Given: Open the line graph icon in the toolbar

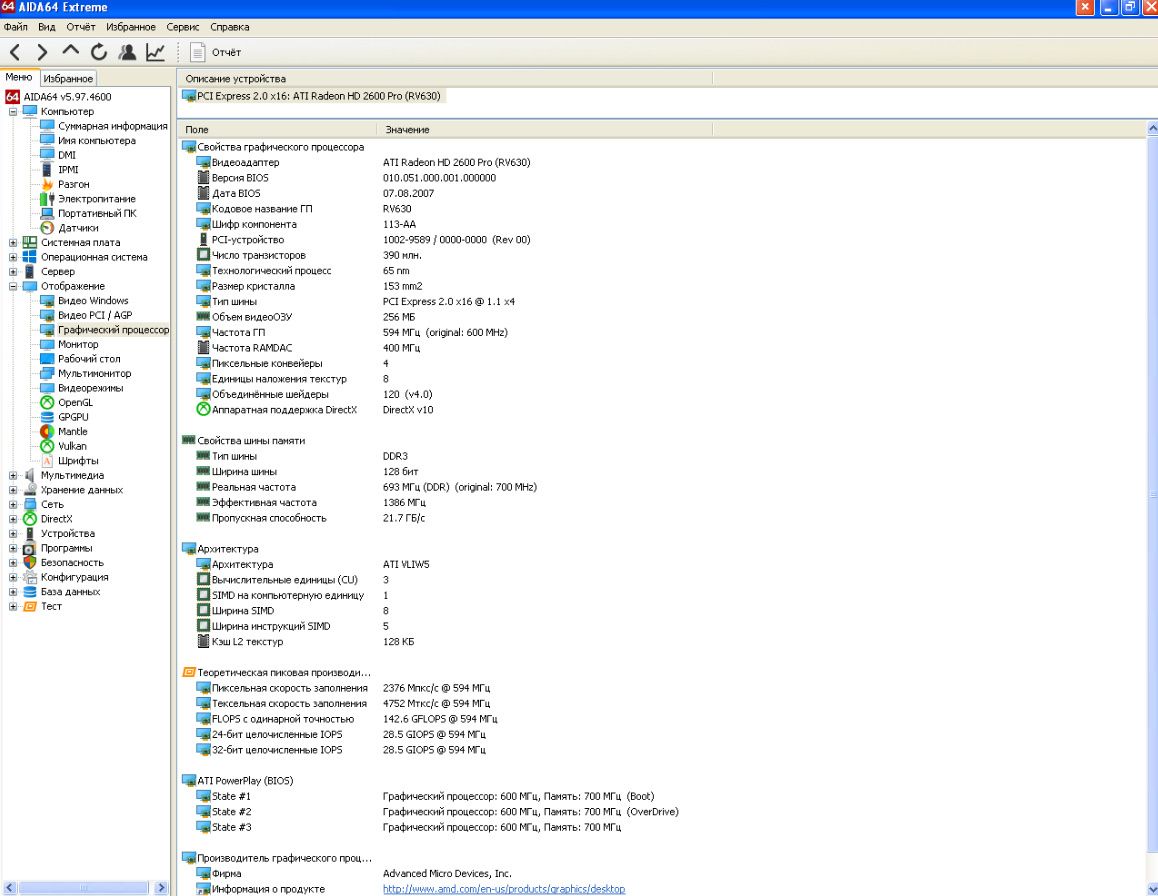Looking at the screenshot, I should [155, 52].
